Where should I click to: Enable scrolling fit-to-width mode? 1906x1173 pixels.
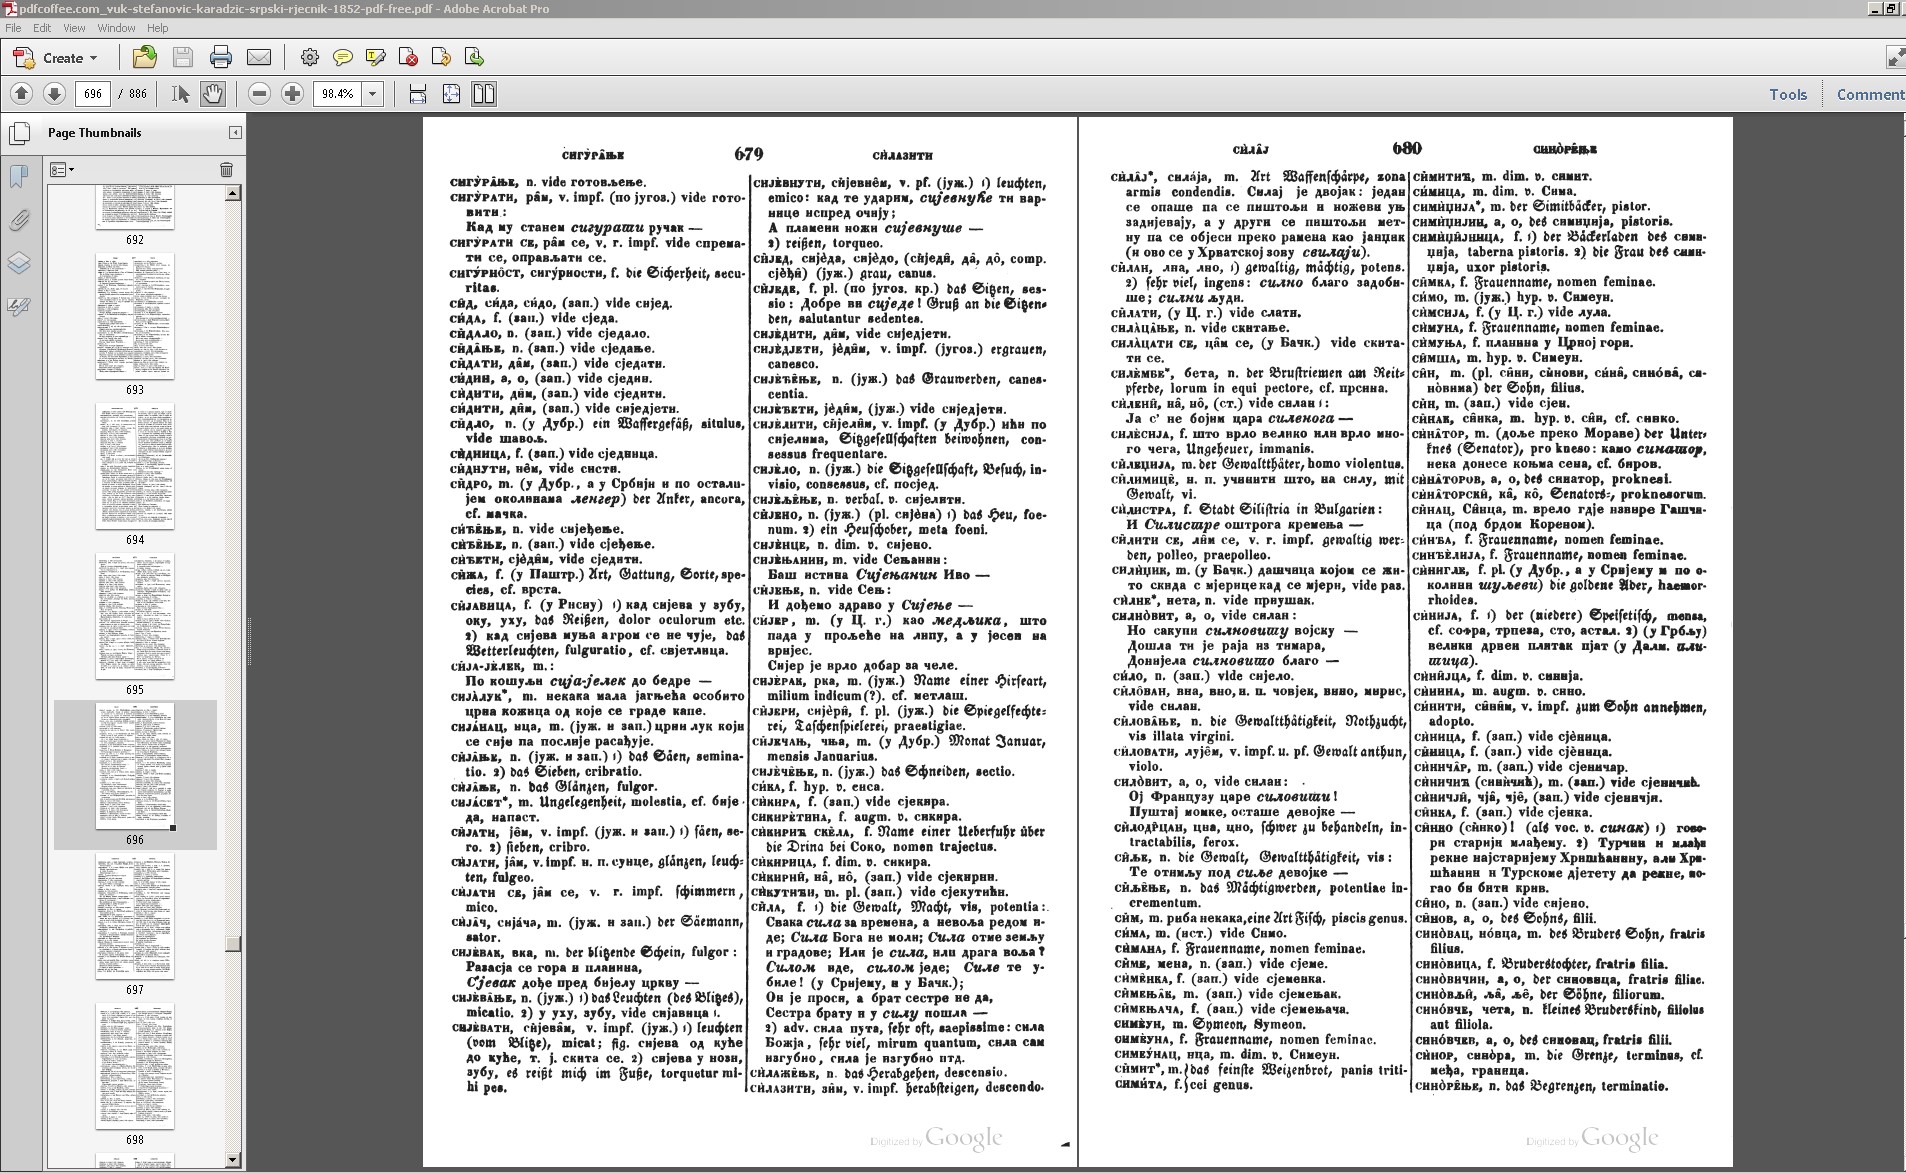418,94
